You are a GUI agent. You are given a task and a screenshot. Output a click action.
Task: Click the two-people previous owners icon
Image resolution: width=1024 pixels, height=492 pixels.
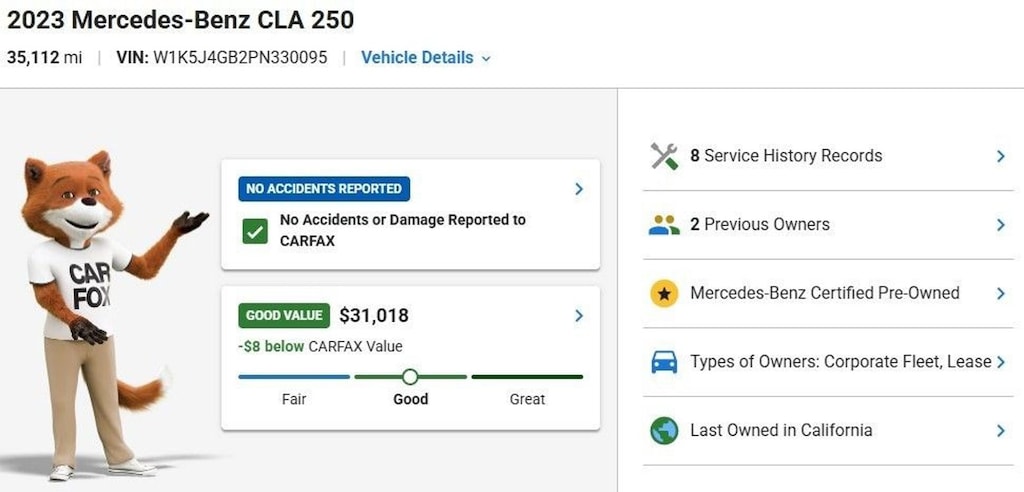click(x=664, y=225)
